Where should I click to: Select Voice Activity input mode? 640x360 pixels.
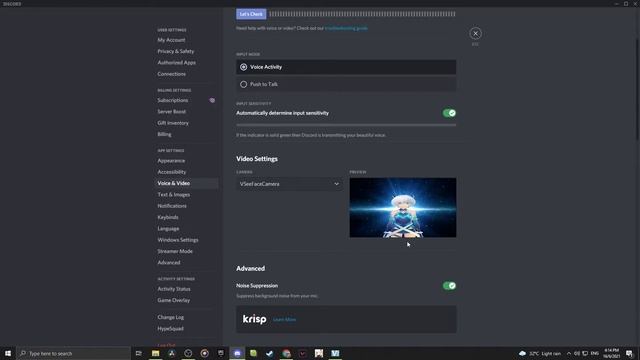(x=346, y=67)
